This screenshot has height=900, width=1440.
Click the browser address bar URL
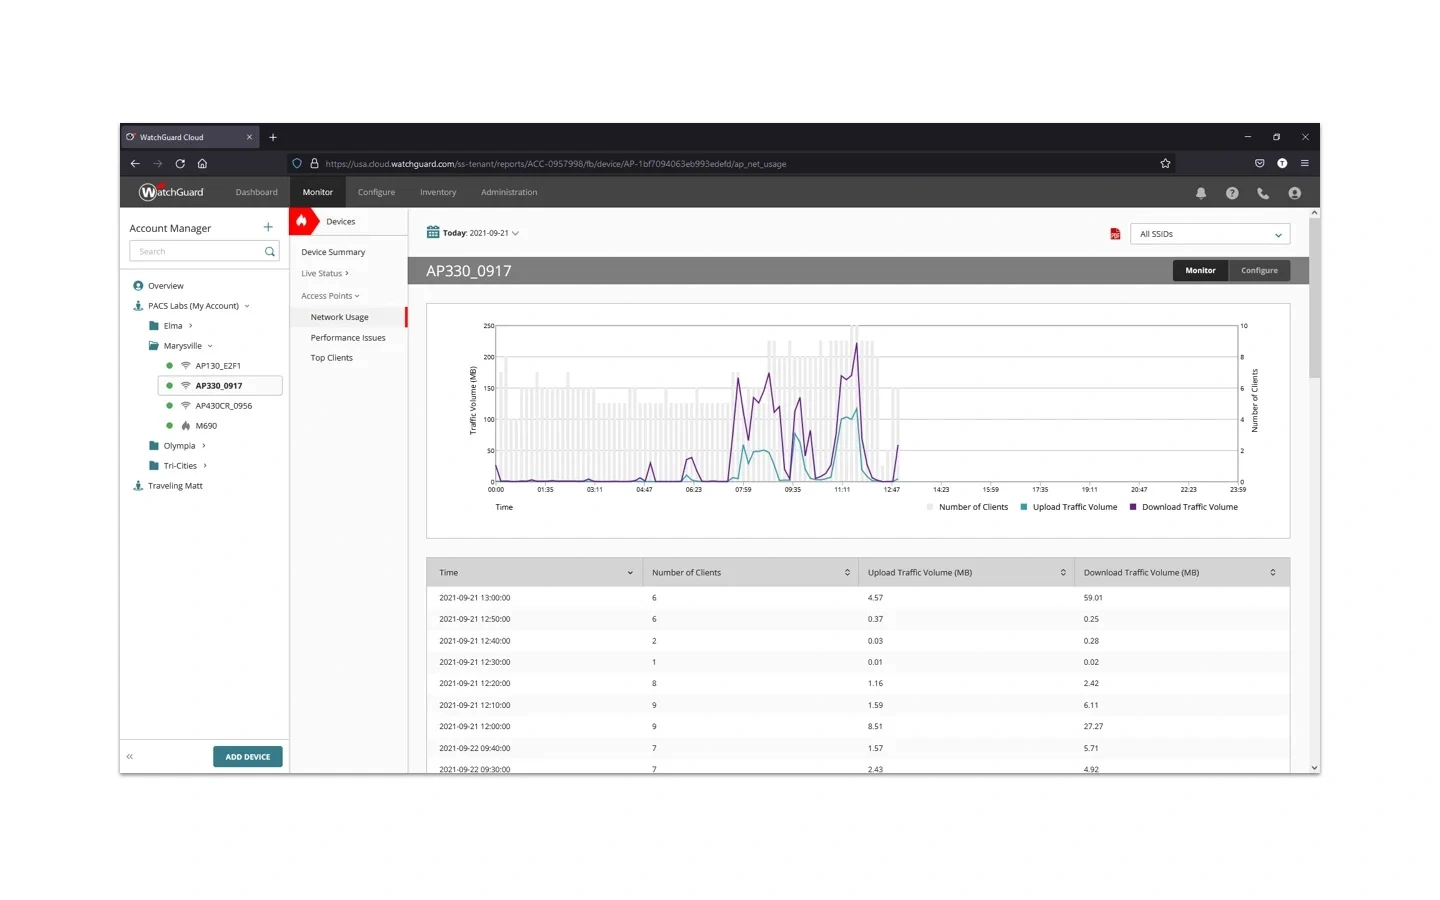[556, 164]
